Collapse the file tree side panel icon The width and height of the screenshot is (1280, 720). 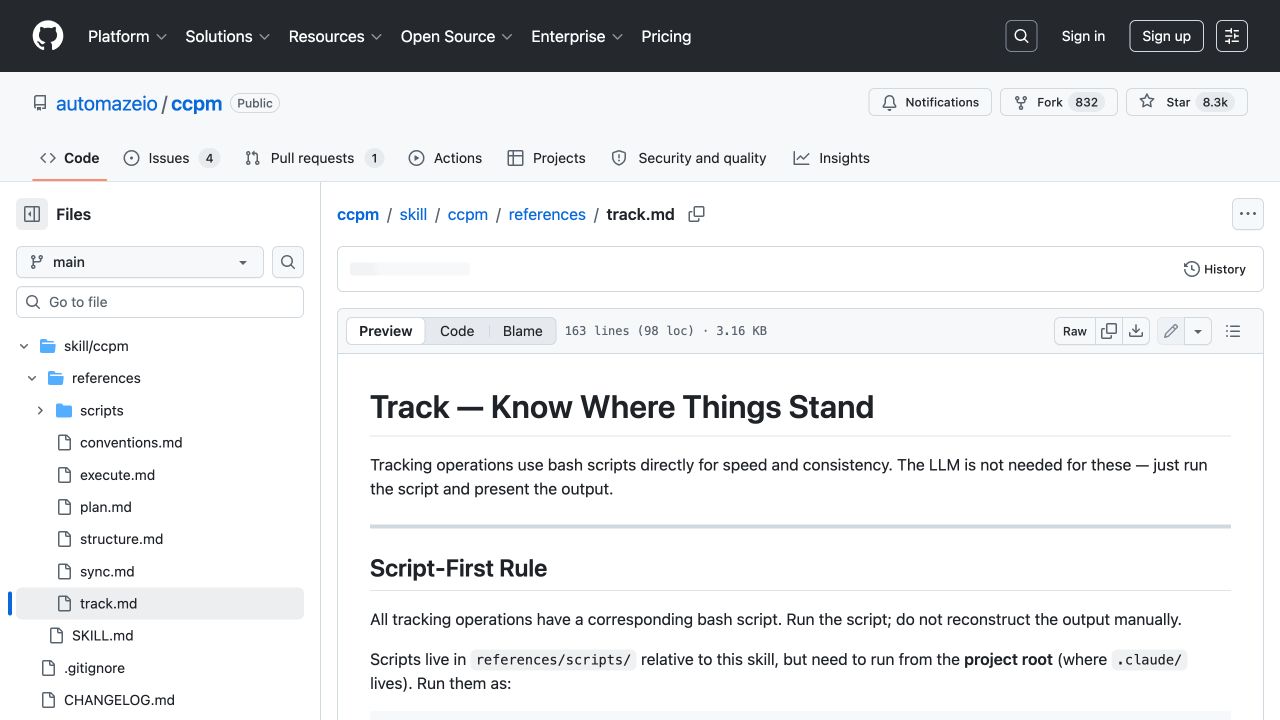[32, 214]
